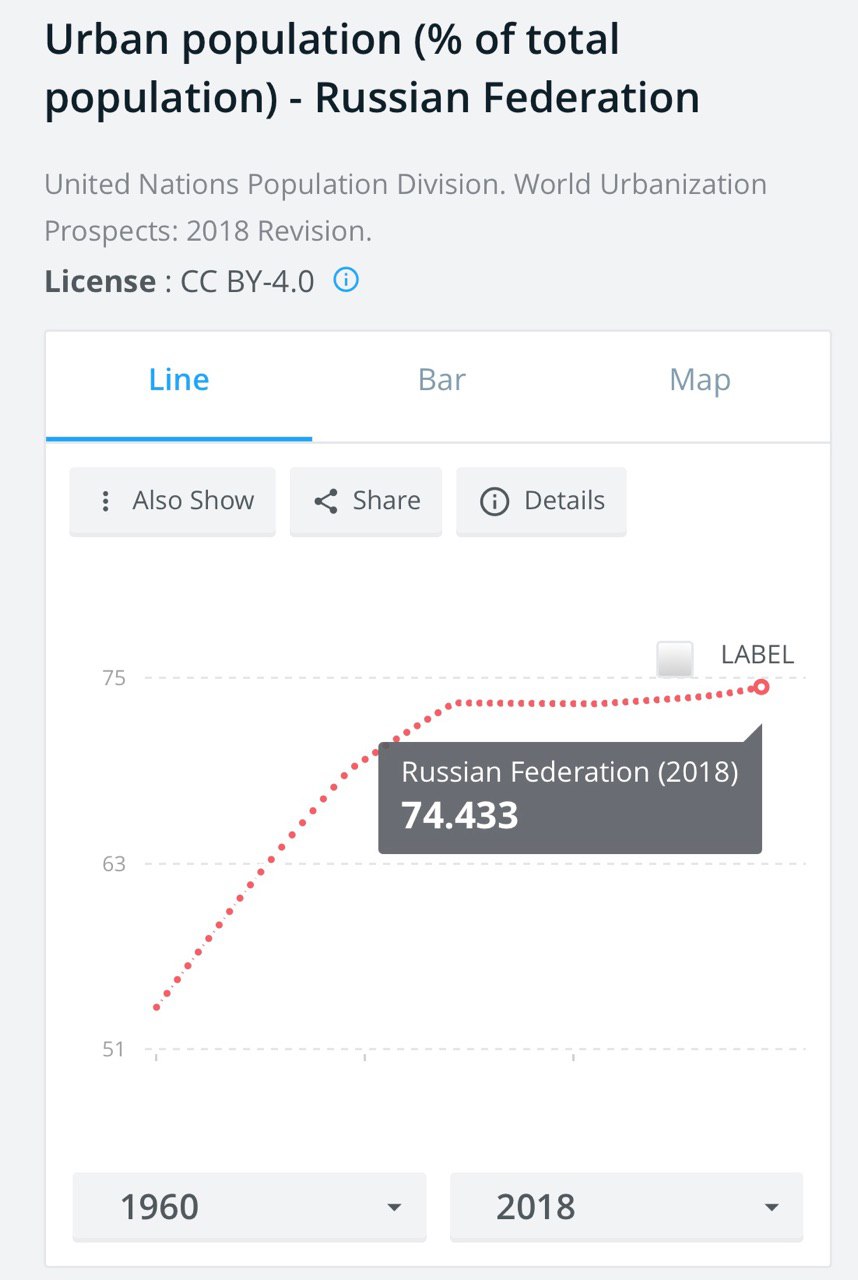Click the three-dot icon beside Also Show
858x1280 pixels.
[x=106, y=501]
